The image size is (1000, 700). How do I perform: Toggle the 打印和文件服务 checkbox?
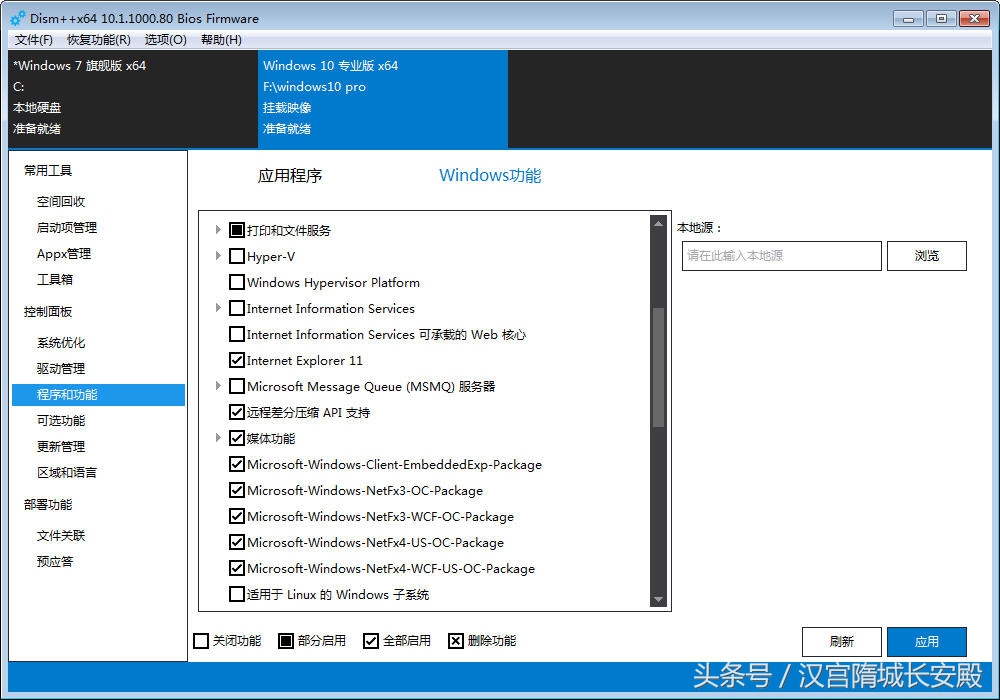[237, 230]
